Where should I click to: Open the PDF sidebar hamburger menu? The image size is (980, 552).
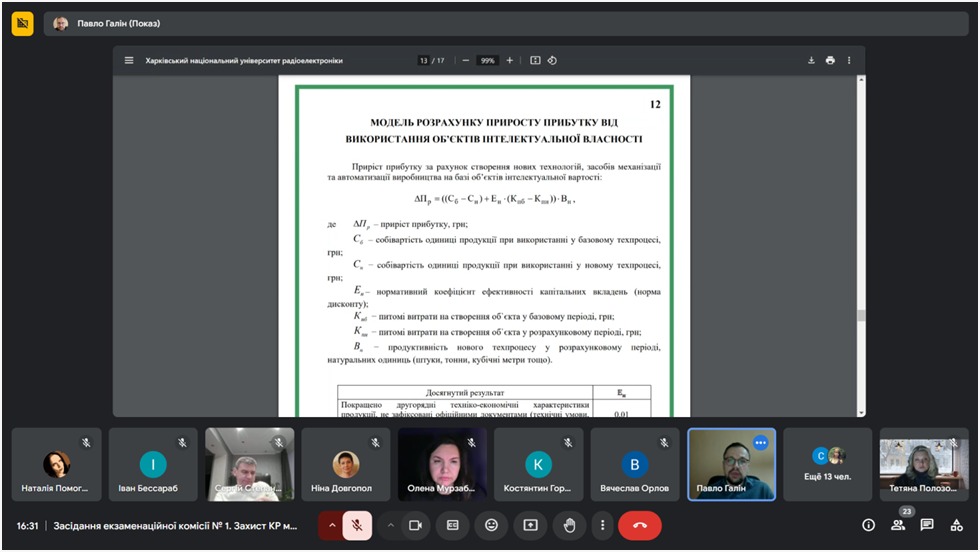tap(128, 60)
